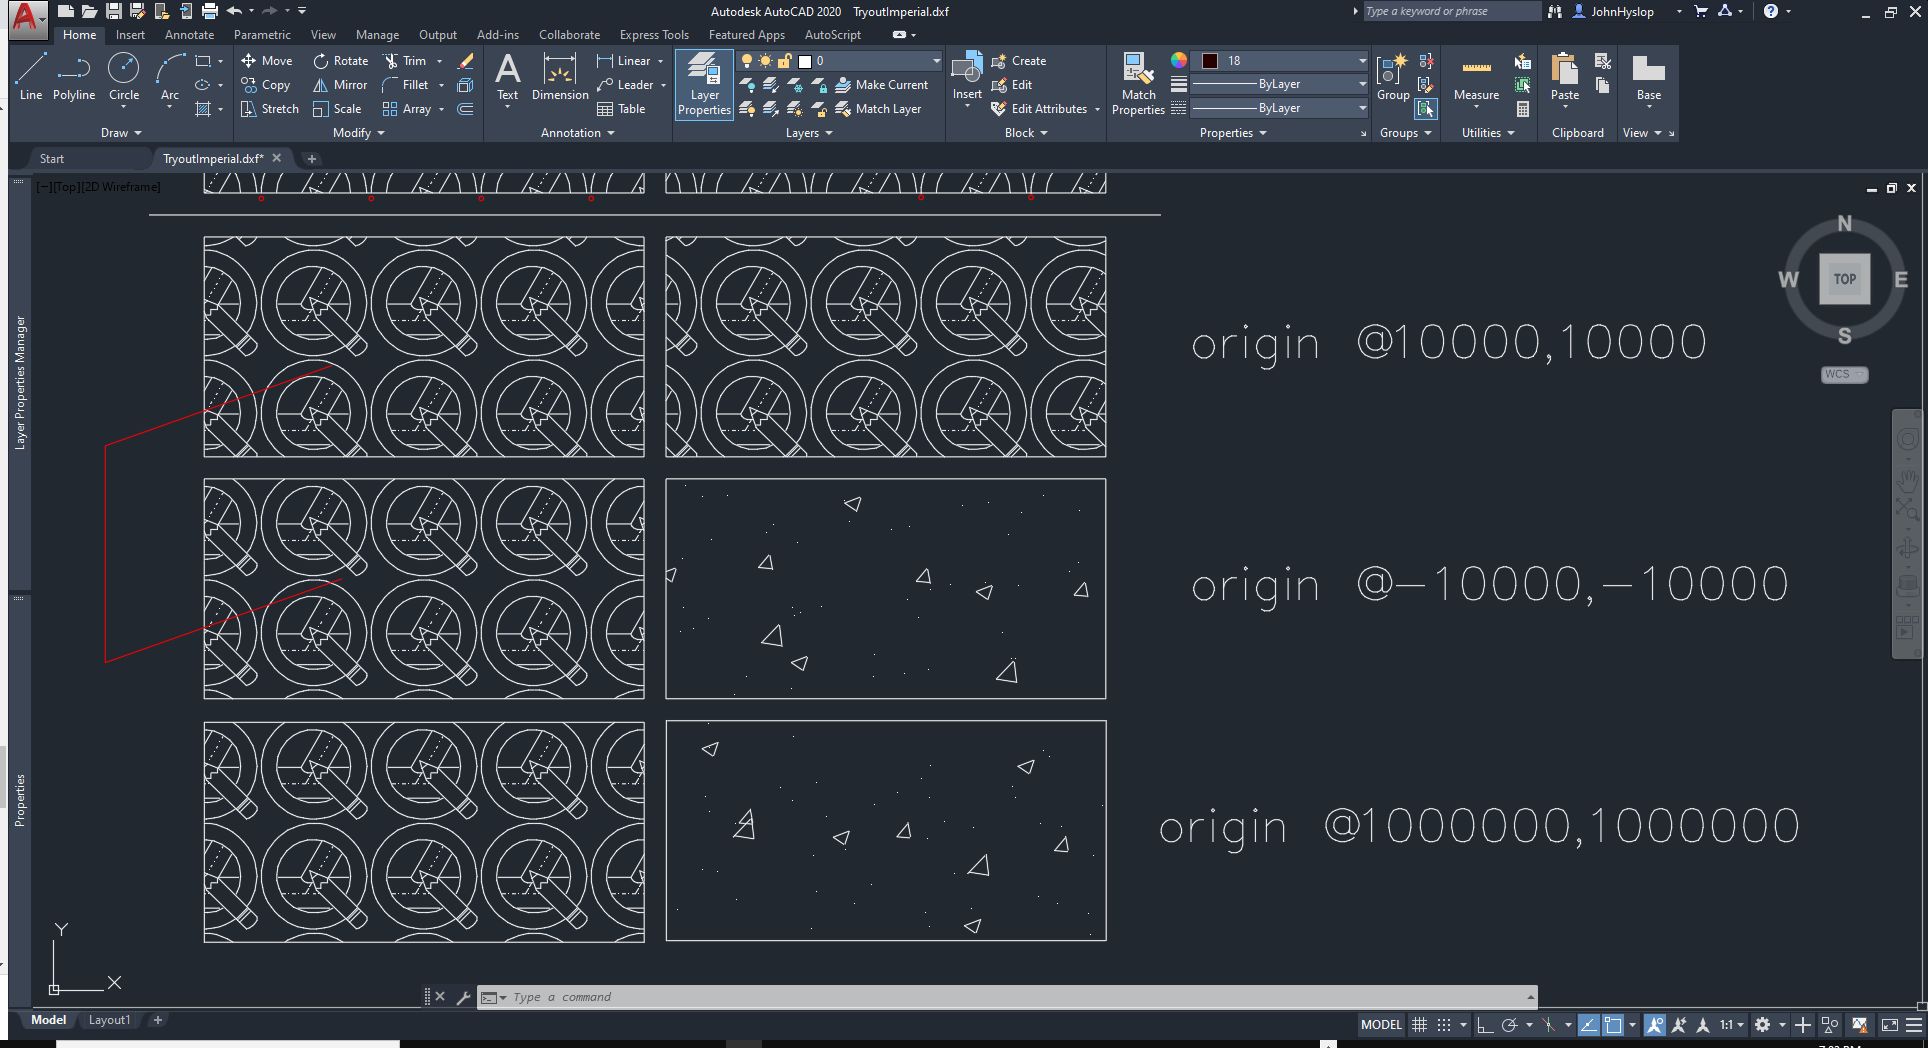Click the Dimension tool

click(559, 77)
